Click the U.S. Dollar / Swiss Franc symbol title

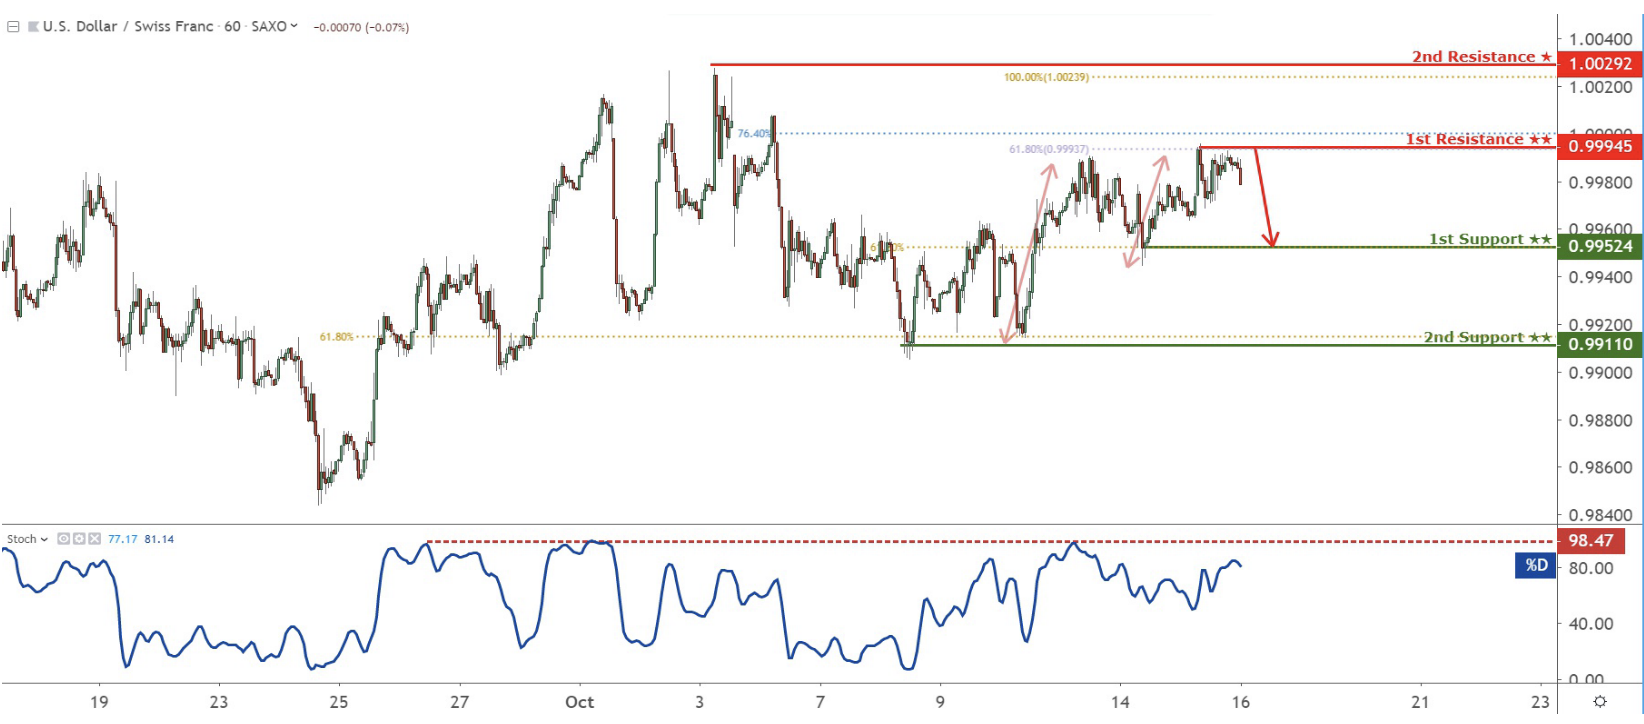pos(128,26)
